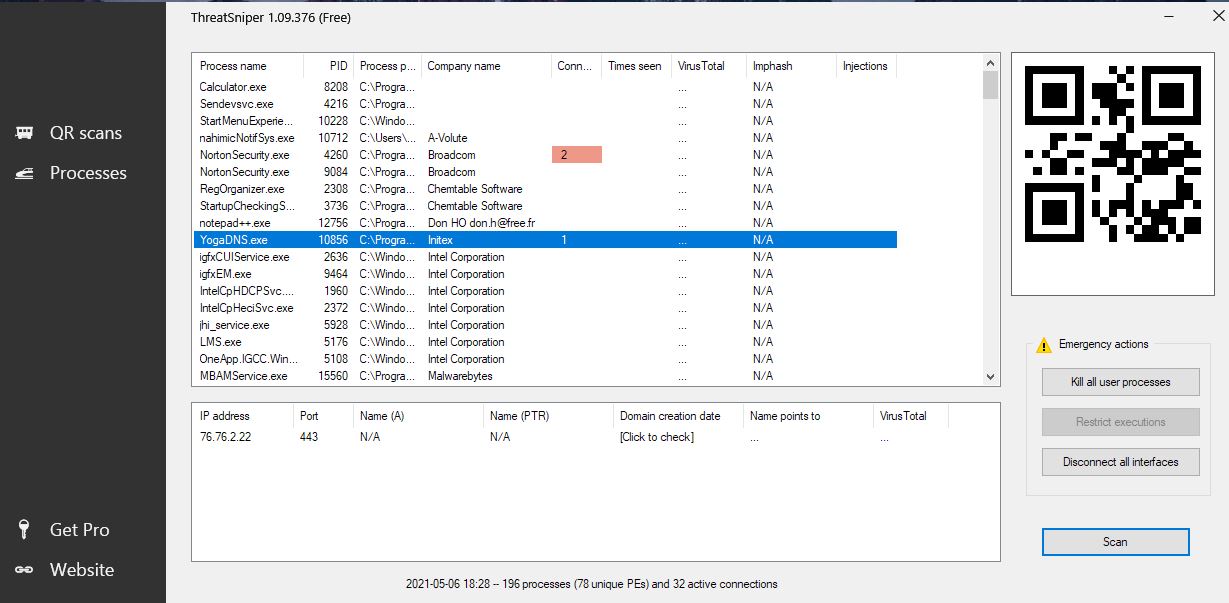This screenshot has height=603, width=1229.
Task: Select IntelCpHDCPSvc process
Action: 545,291
